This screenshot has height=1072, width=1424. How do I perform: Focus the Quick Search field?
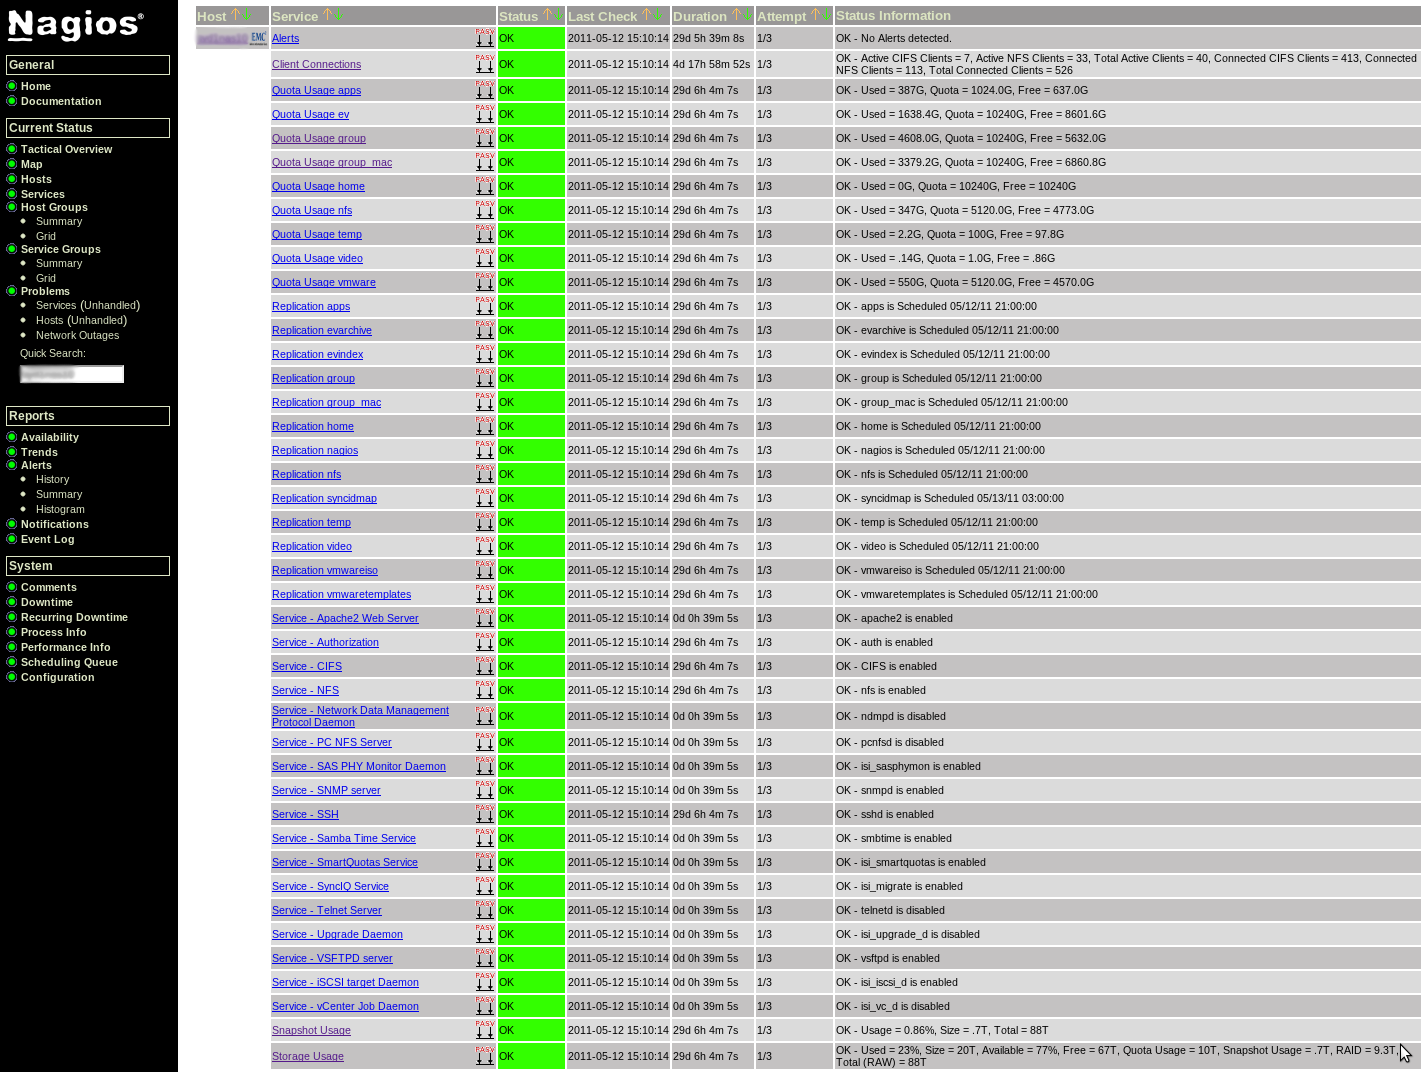(72, 374)
